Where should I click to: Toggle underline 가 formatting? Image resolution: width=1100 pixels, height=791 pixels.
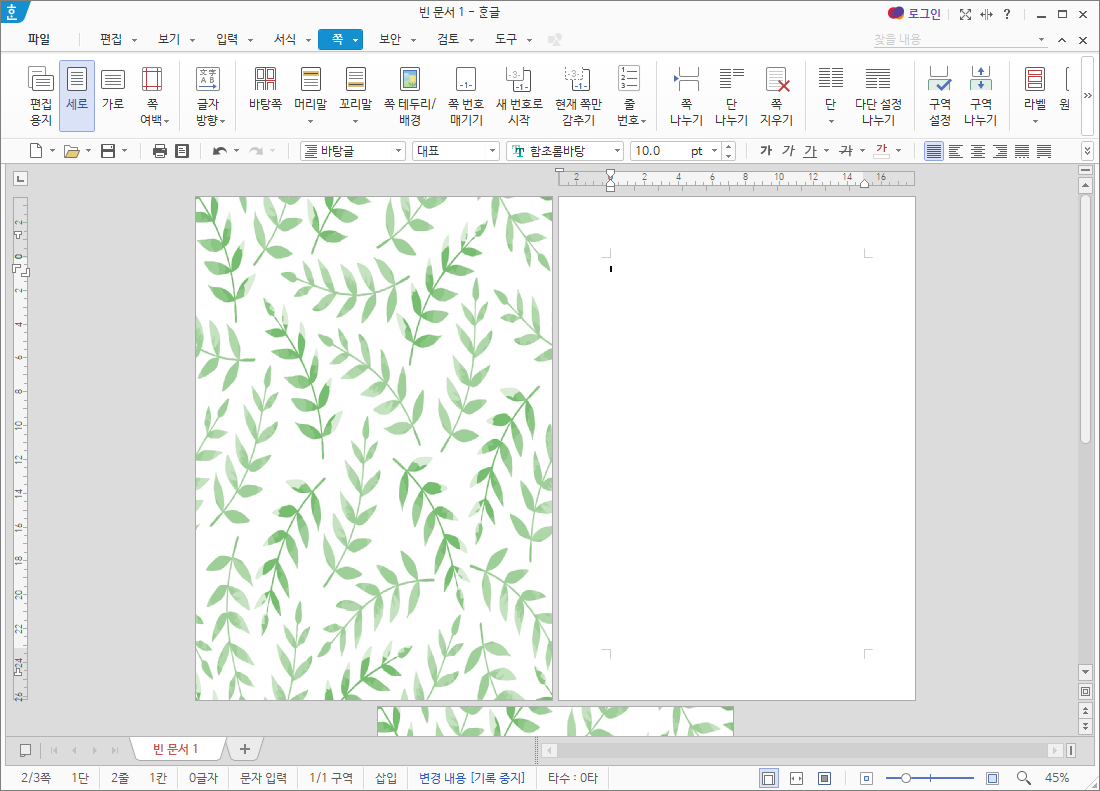click(x=810, y=151)
